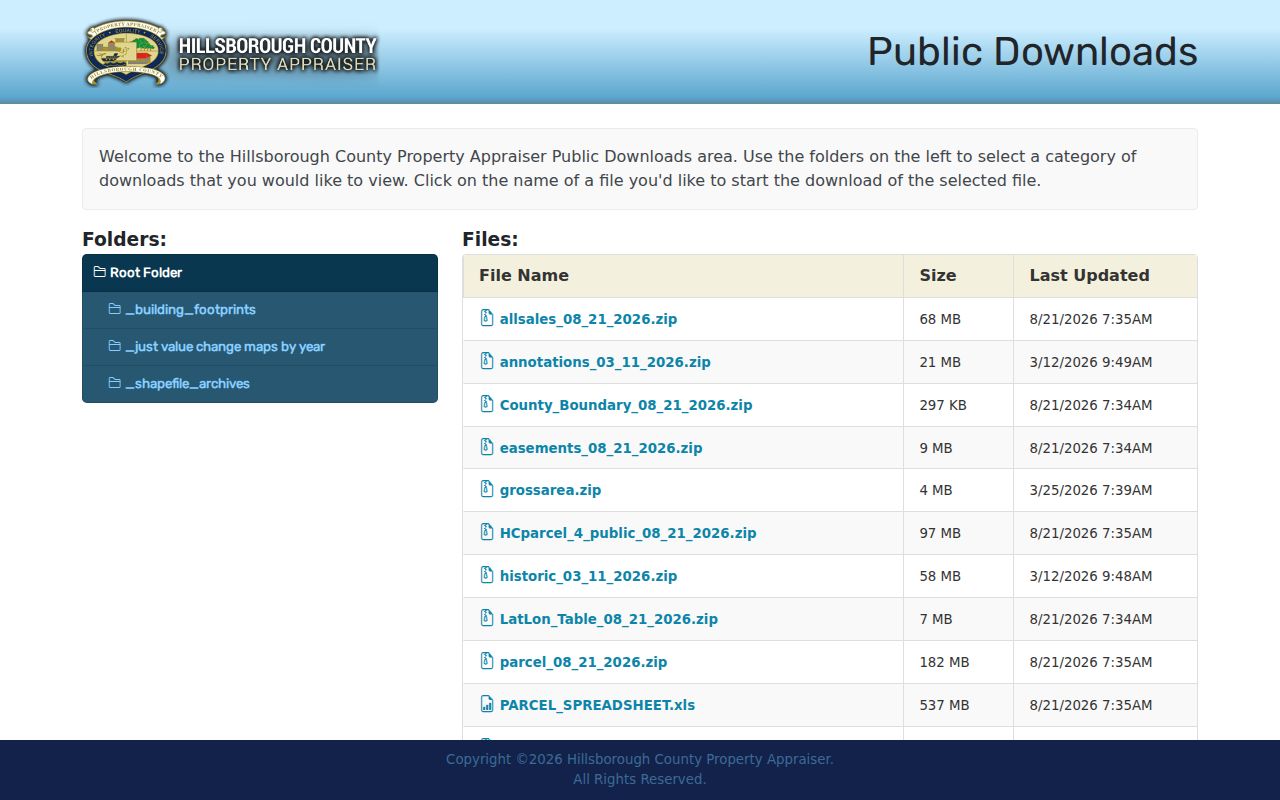Click the File Name column header
This screenshot has height=800, width=1280.
683,276
